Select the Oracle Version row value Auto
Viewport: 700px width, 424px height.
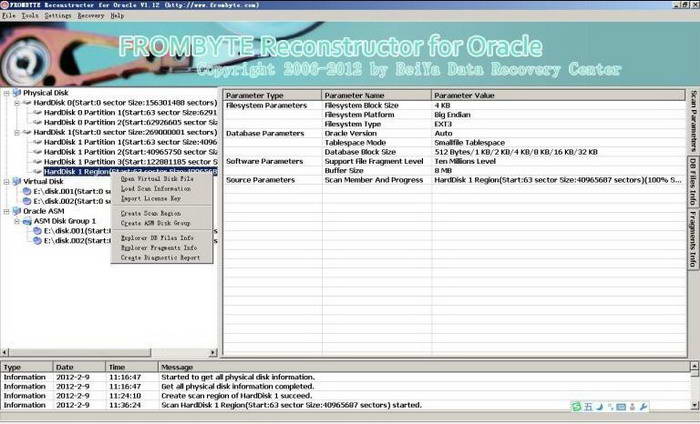(x=443, y=133)
